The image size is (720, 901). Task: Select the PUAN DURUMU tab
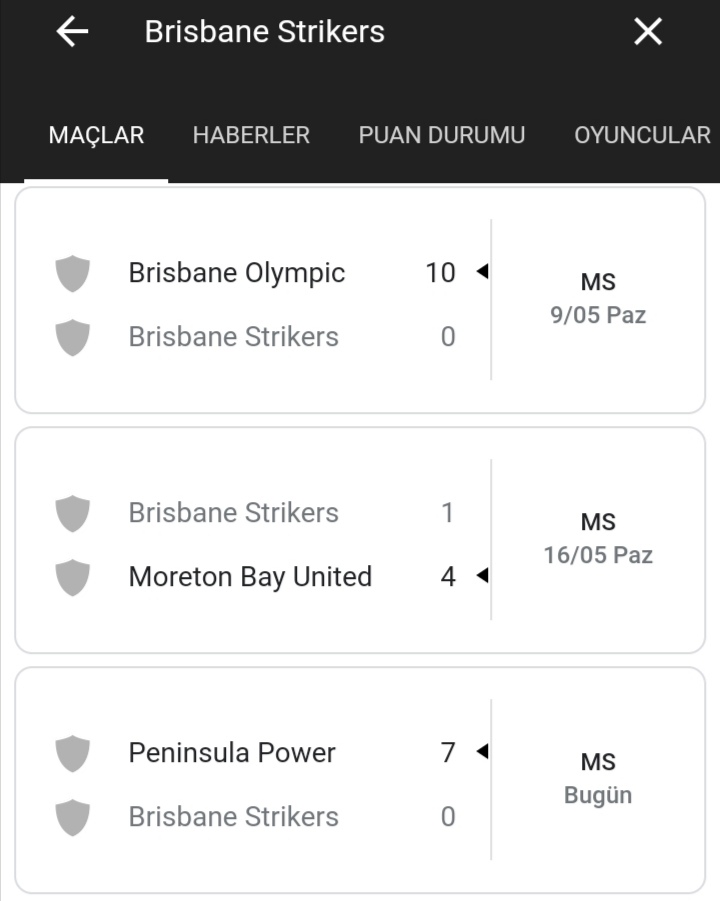(x=442, y=136)
